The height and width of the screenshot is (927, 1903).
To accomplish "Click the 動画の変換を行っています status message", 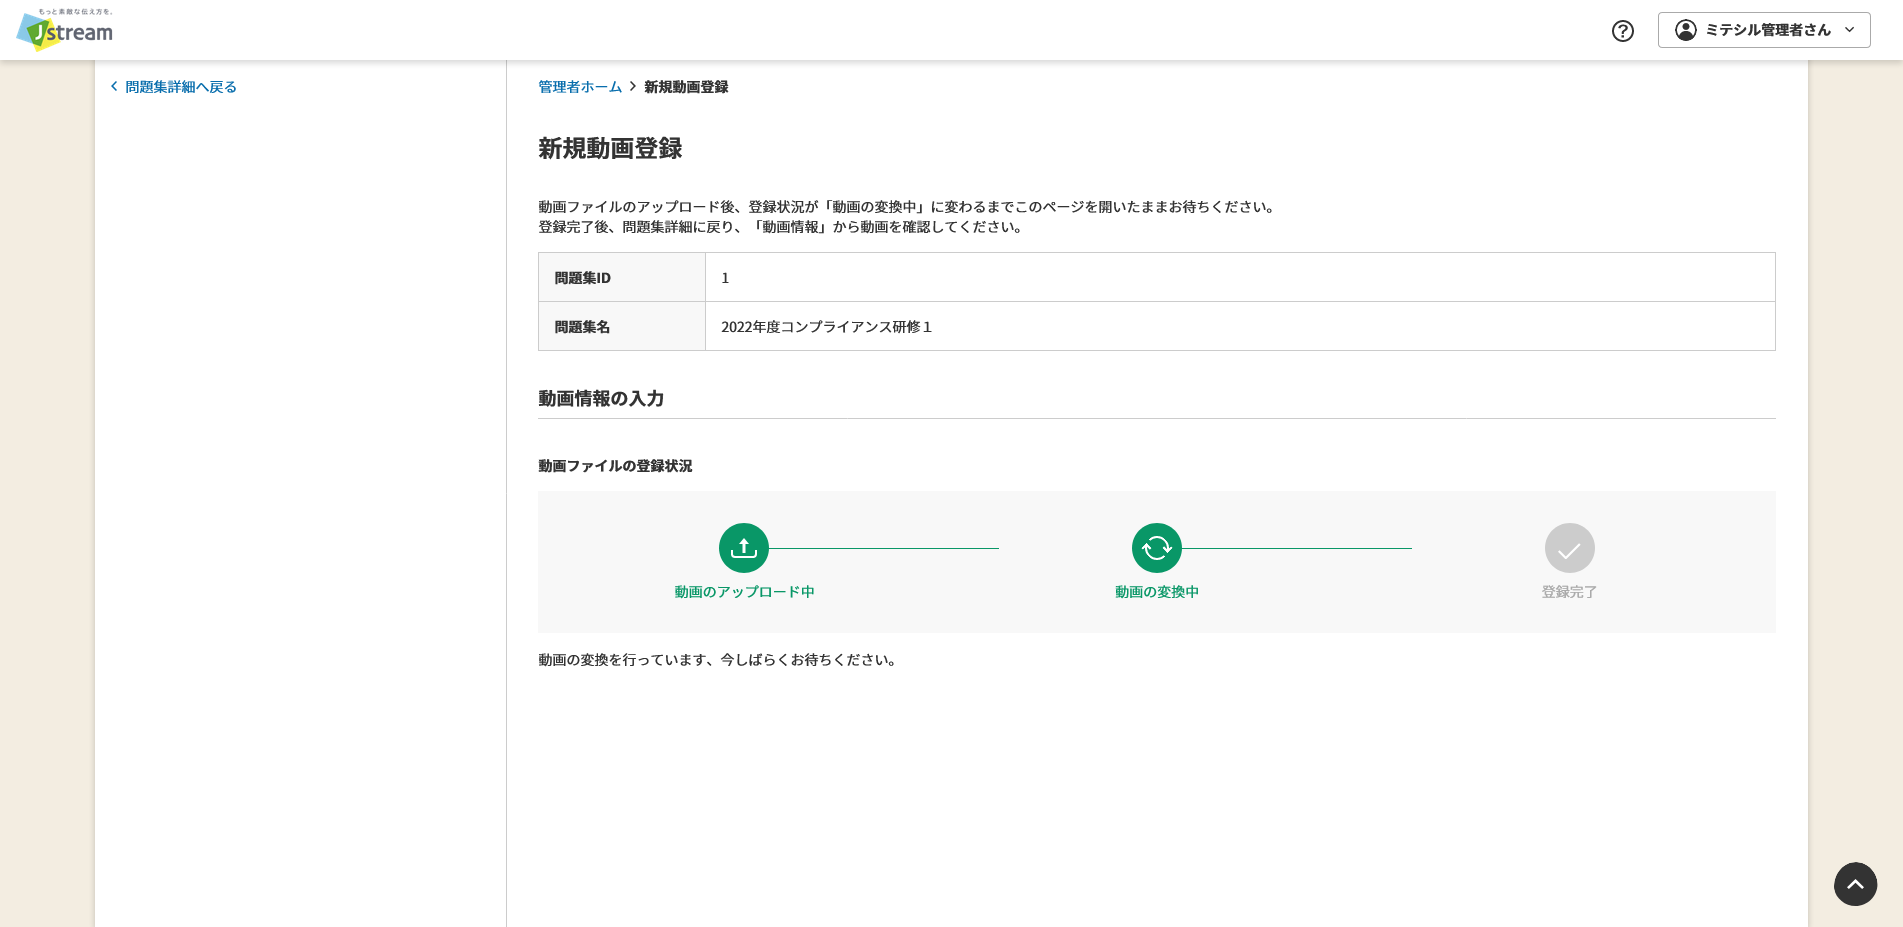I will (719, 660).
